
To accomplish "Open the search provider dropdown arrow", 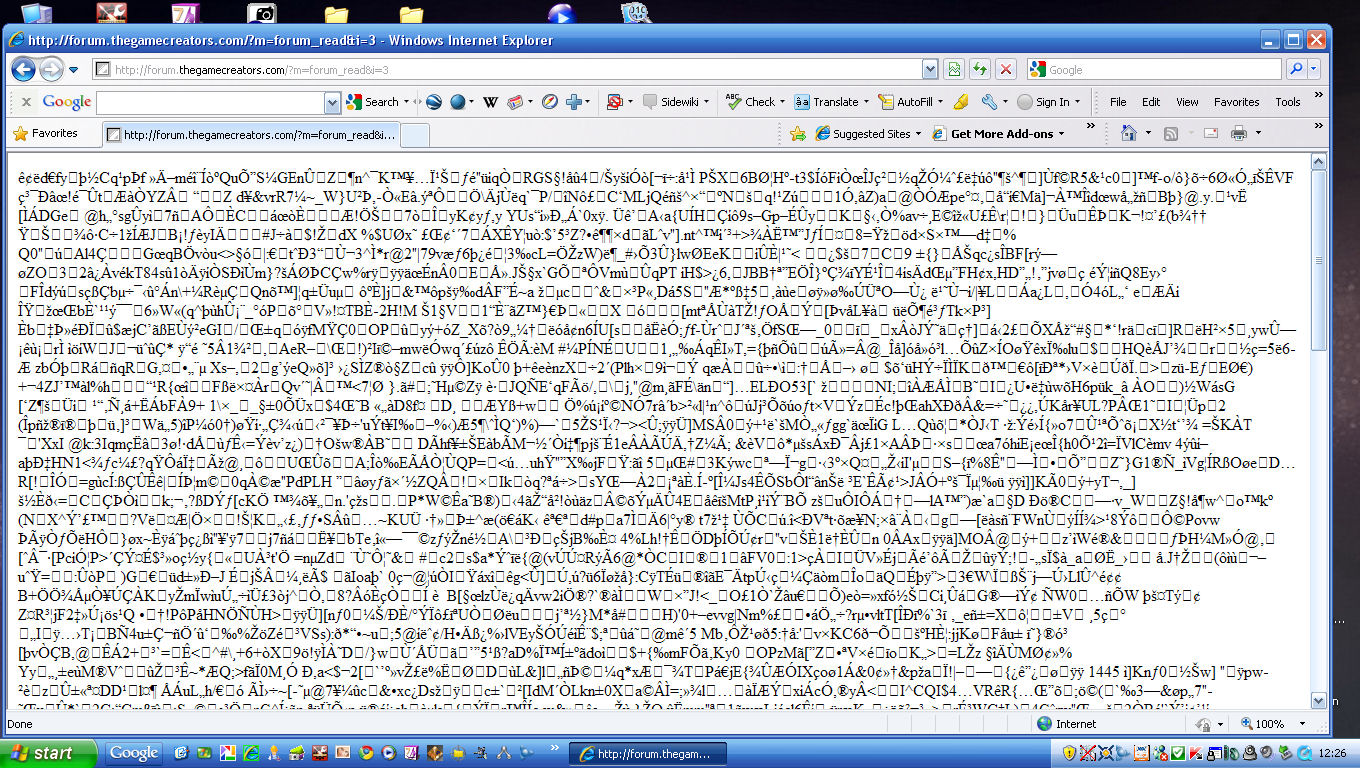I will (x=1315, y=70).
